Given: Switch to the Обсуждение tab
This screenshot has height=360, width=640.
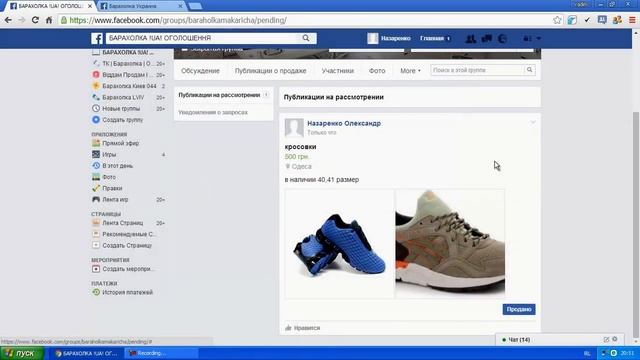Looking at the screenshot, I should pyautogui.click(x=200, y=71).
